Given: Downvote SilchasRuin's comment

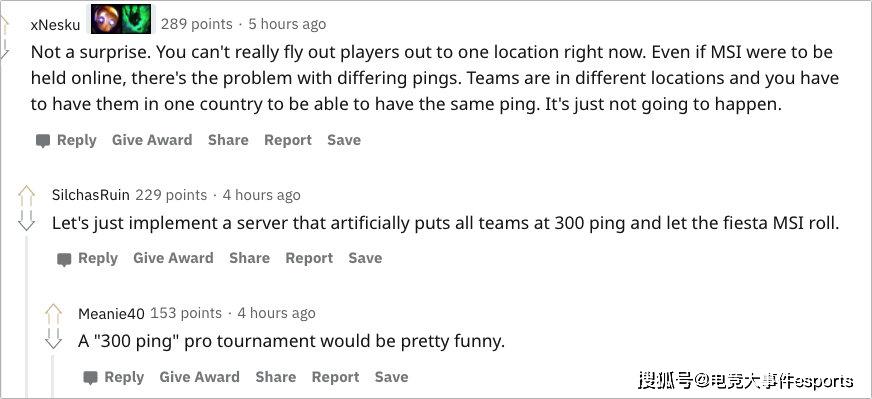Looking at the screenshot, I should tap(26, 221).
